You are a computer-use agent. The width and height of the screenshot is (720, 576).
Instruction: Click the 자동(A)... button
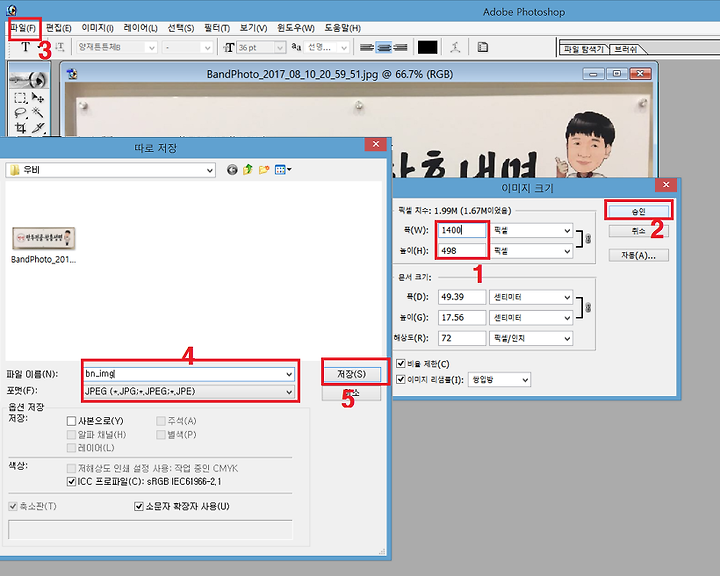point(639,255)
